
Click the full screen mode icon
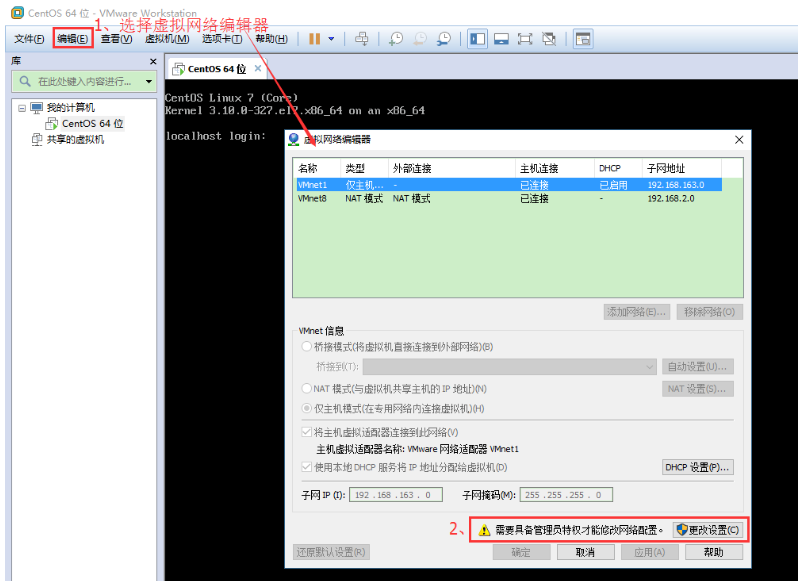click(525, 39)
